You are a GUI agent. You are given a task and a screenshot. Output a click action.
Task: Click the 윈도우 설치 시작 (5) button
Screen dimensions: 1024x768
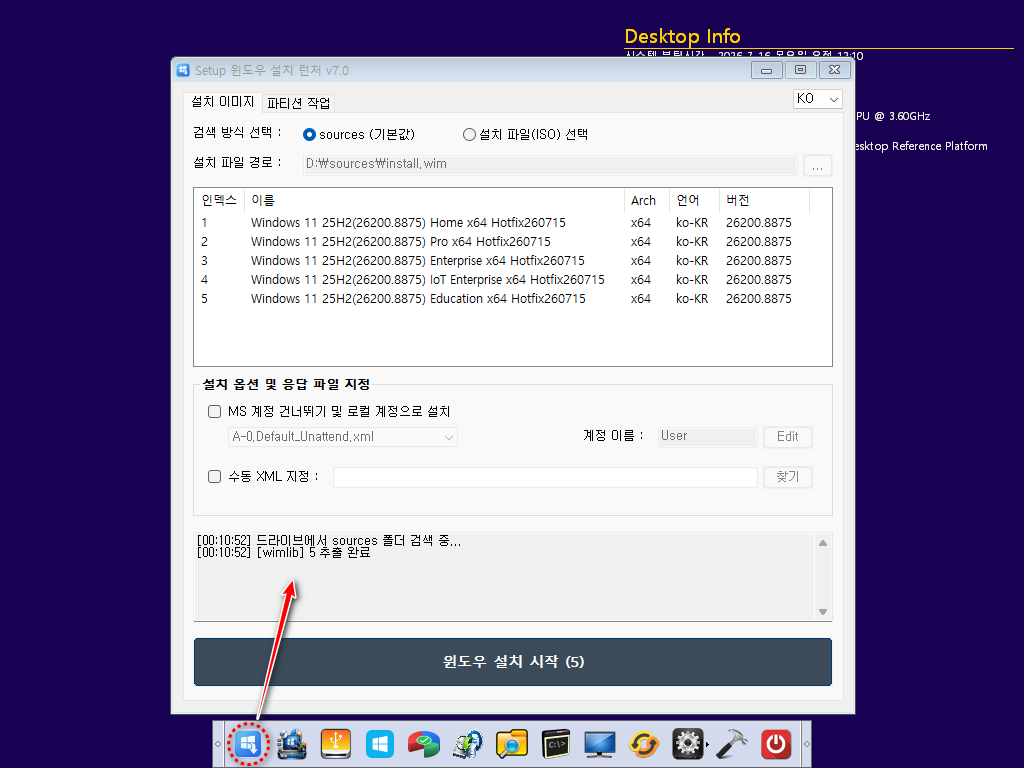(513, 662)
